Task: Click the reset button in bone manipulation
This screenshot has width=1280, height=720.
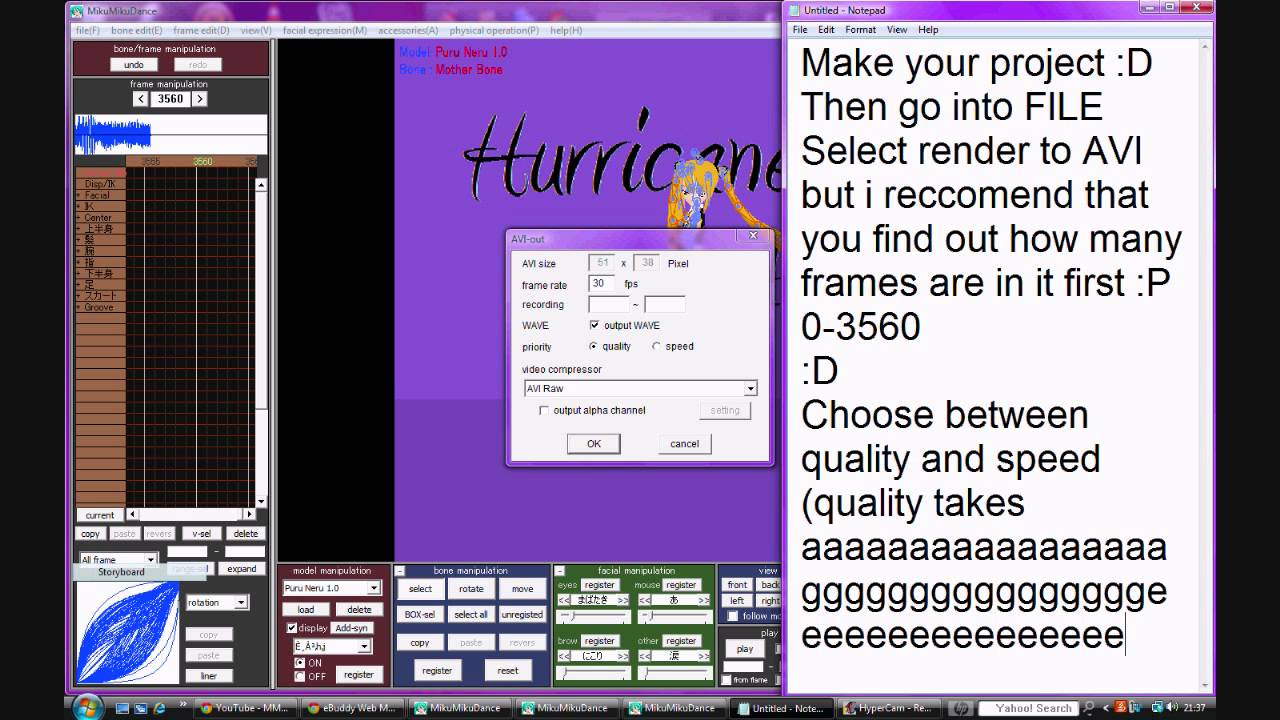Action: (x=508, y=670)
